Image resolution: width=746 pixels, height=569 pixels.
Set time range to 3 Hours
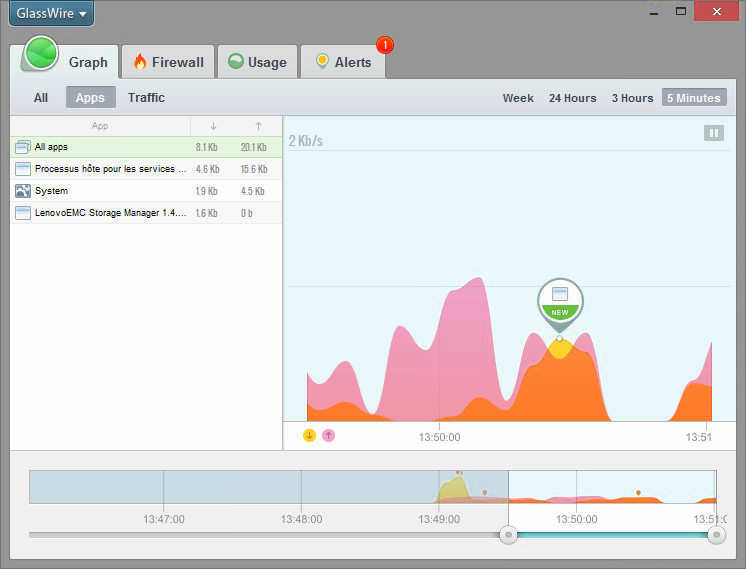click(x=632, y=98)
